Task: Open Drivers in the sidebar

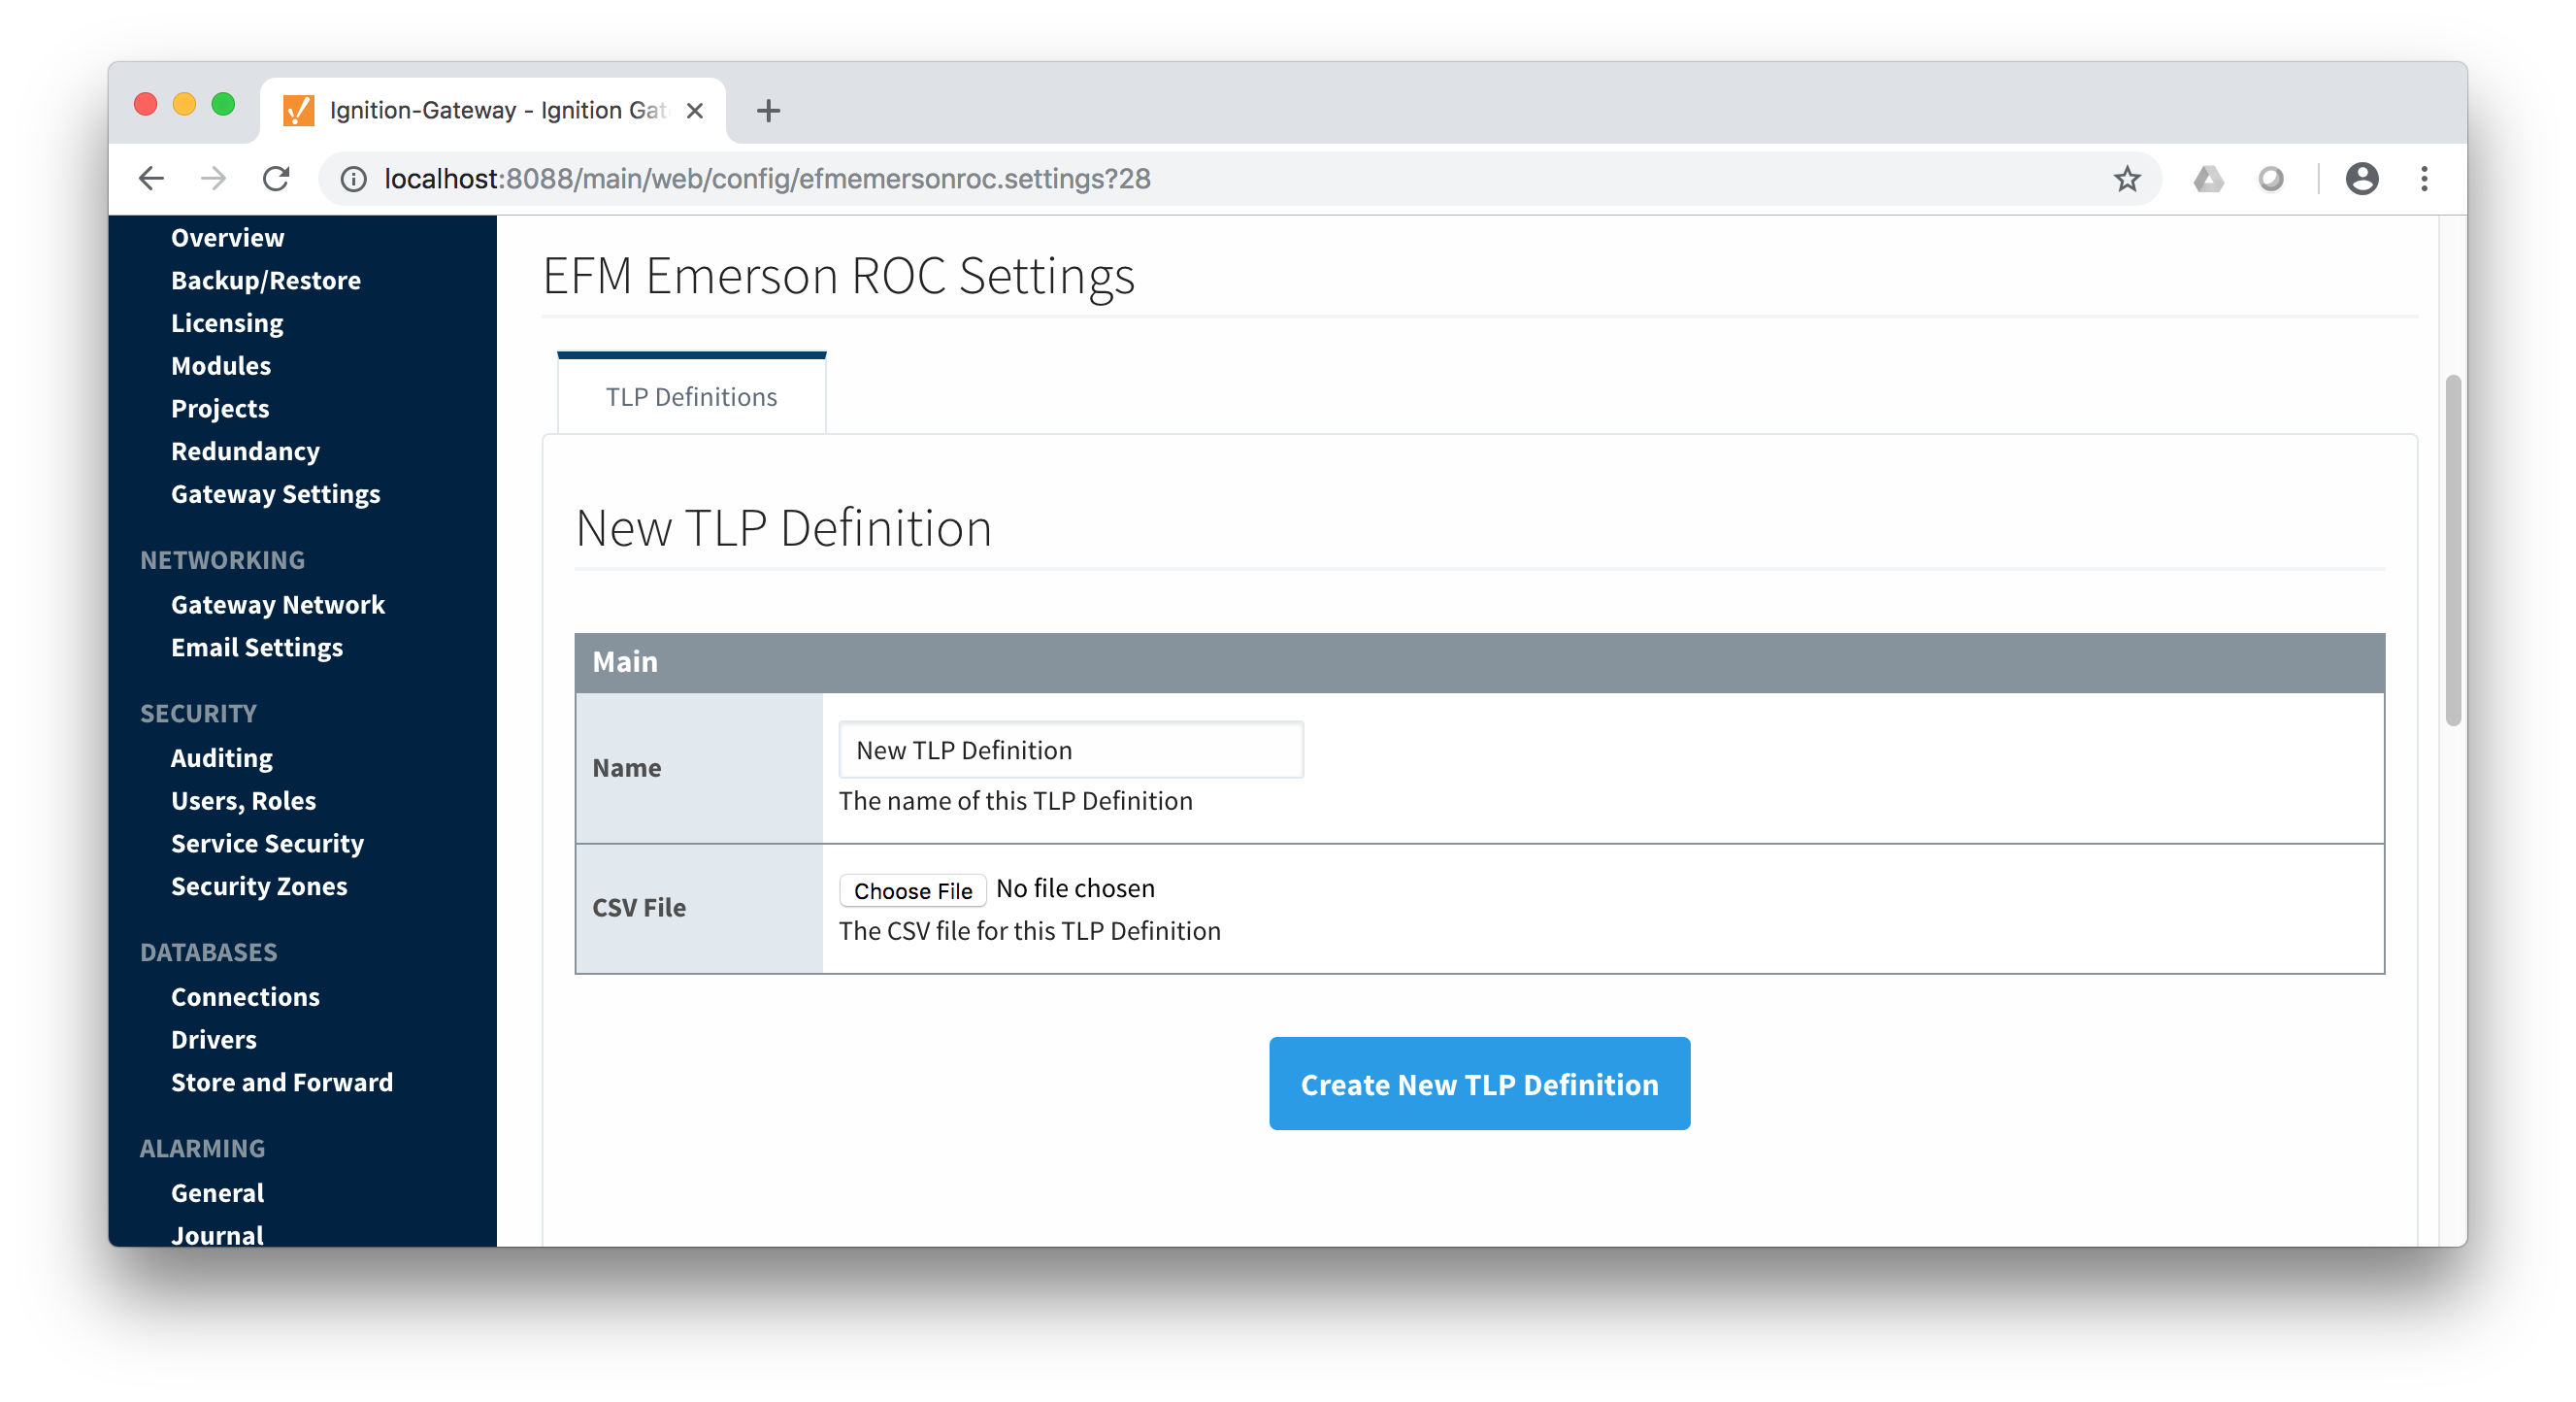Action: (x=213, y=1039)
